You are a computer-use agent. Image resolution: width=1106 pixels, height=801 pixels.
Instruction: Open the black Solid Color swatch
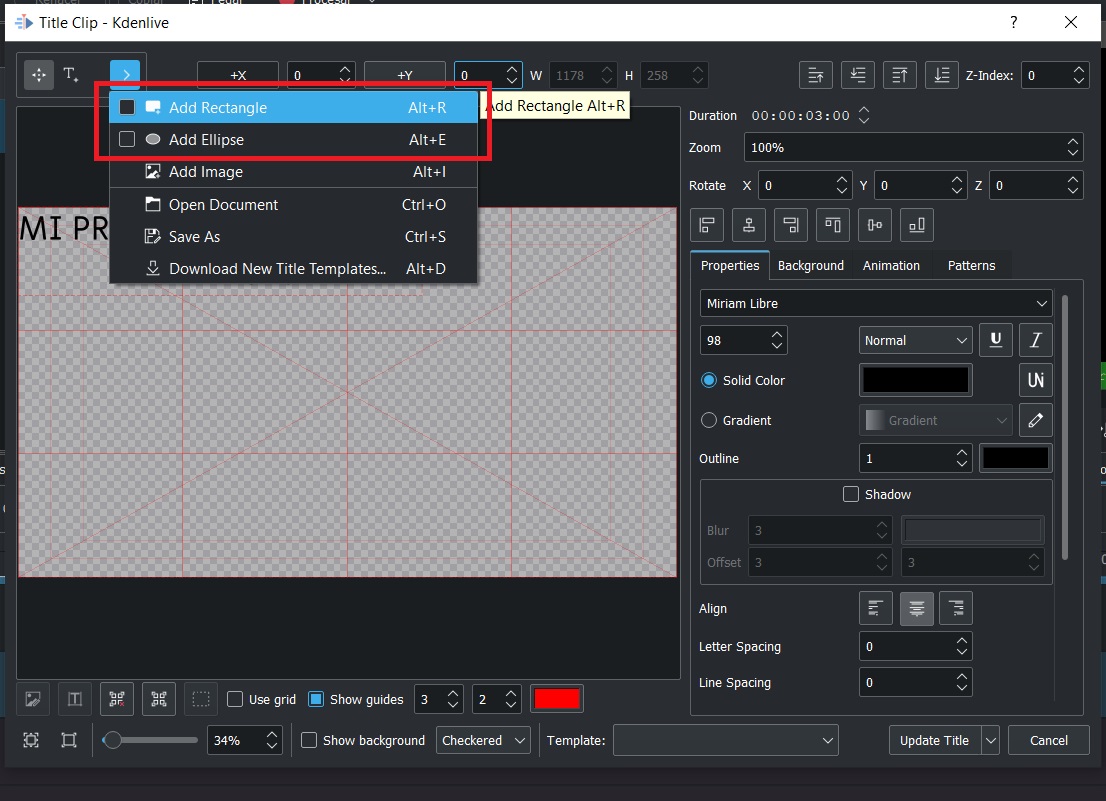(x=916, y=380)
